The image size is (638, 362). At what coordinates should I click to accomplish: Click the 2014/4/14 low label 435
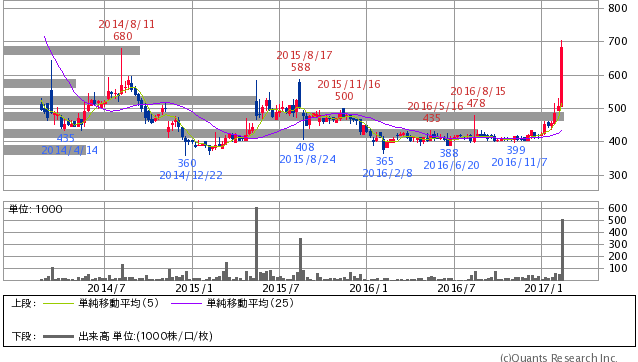click(66, 138)
